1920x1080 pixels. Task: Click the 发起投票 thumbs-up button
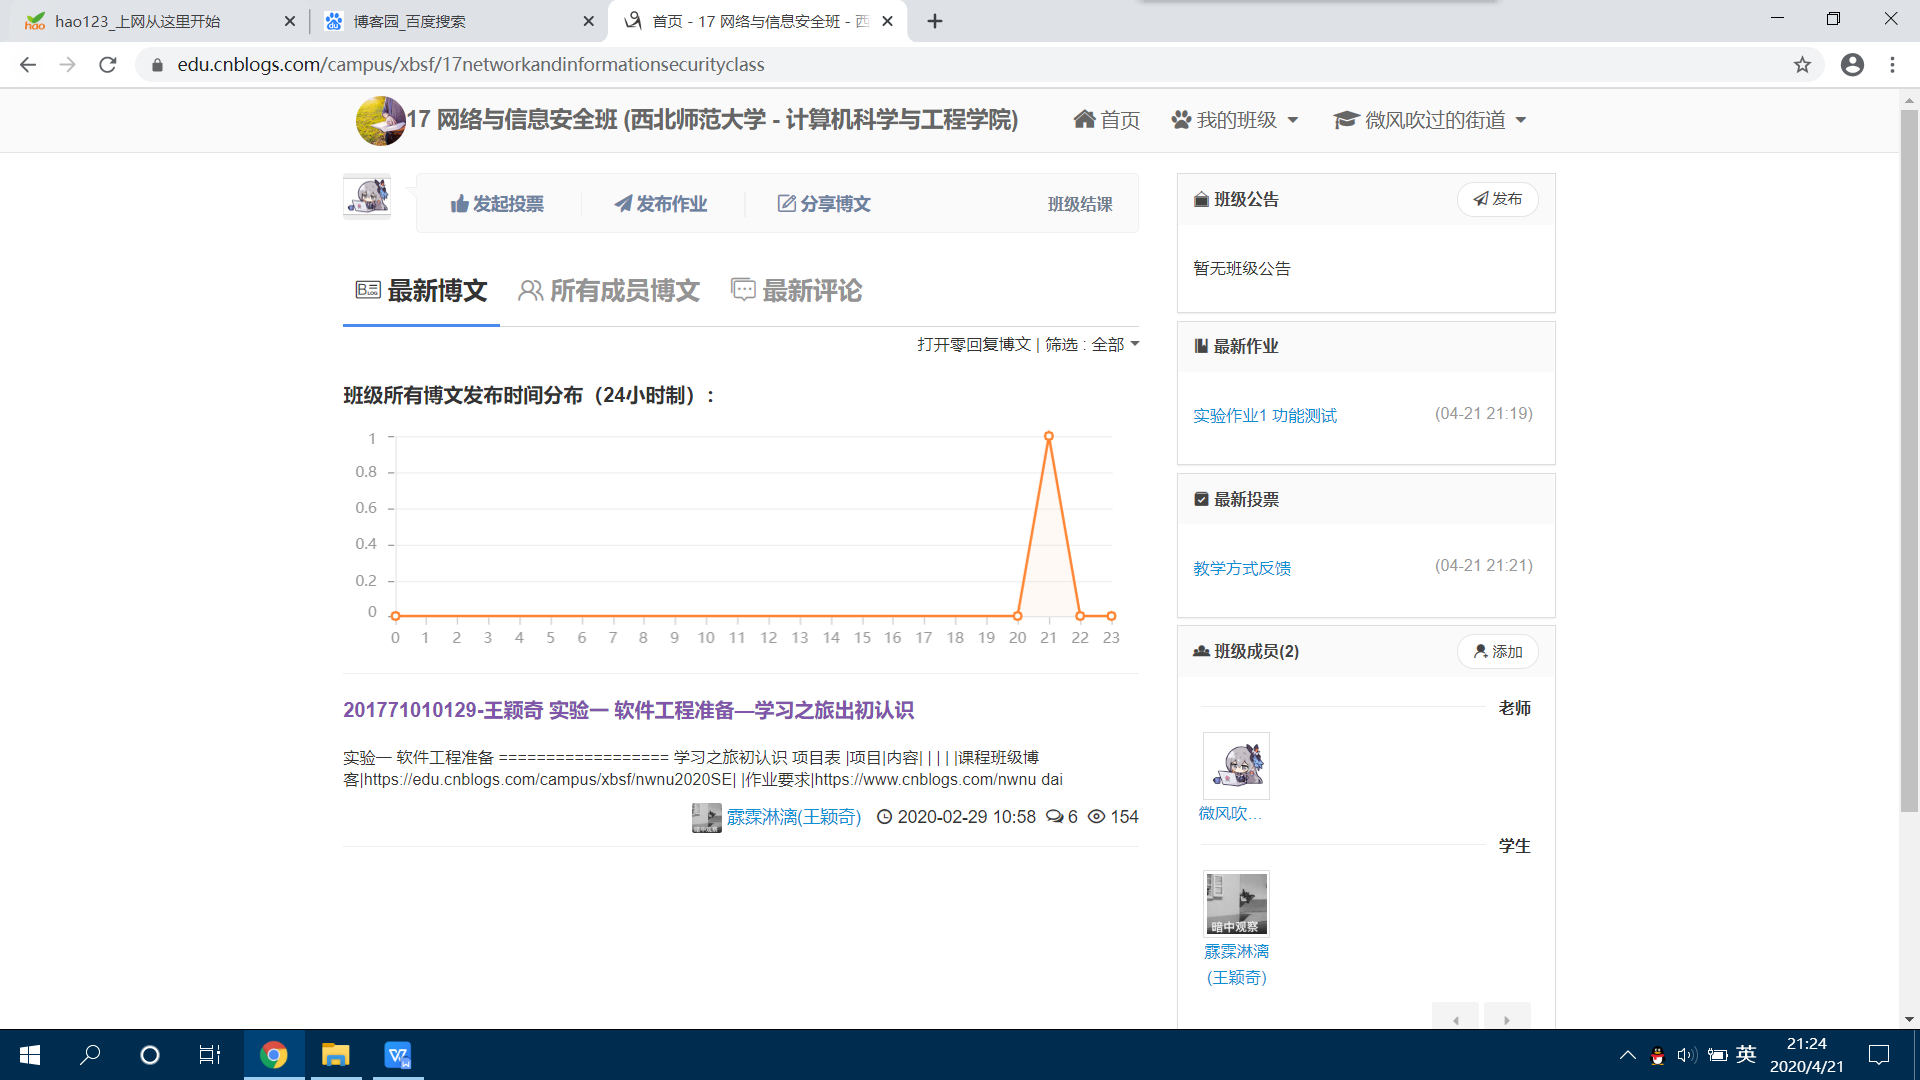click(x=497, y=204)
